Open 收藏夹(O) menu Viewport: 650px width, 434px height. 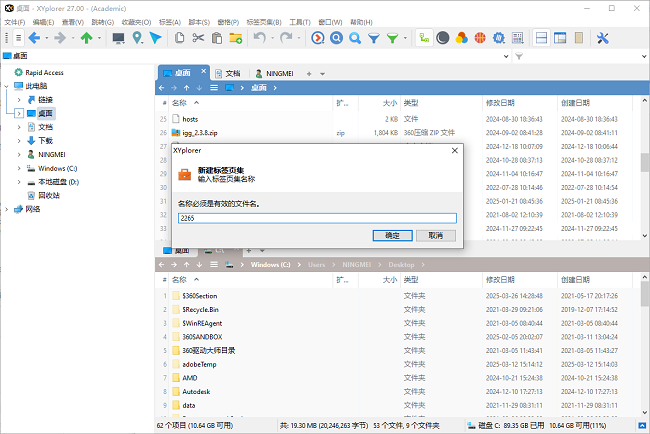point(136,22)
